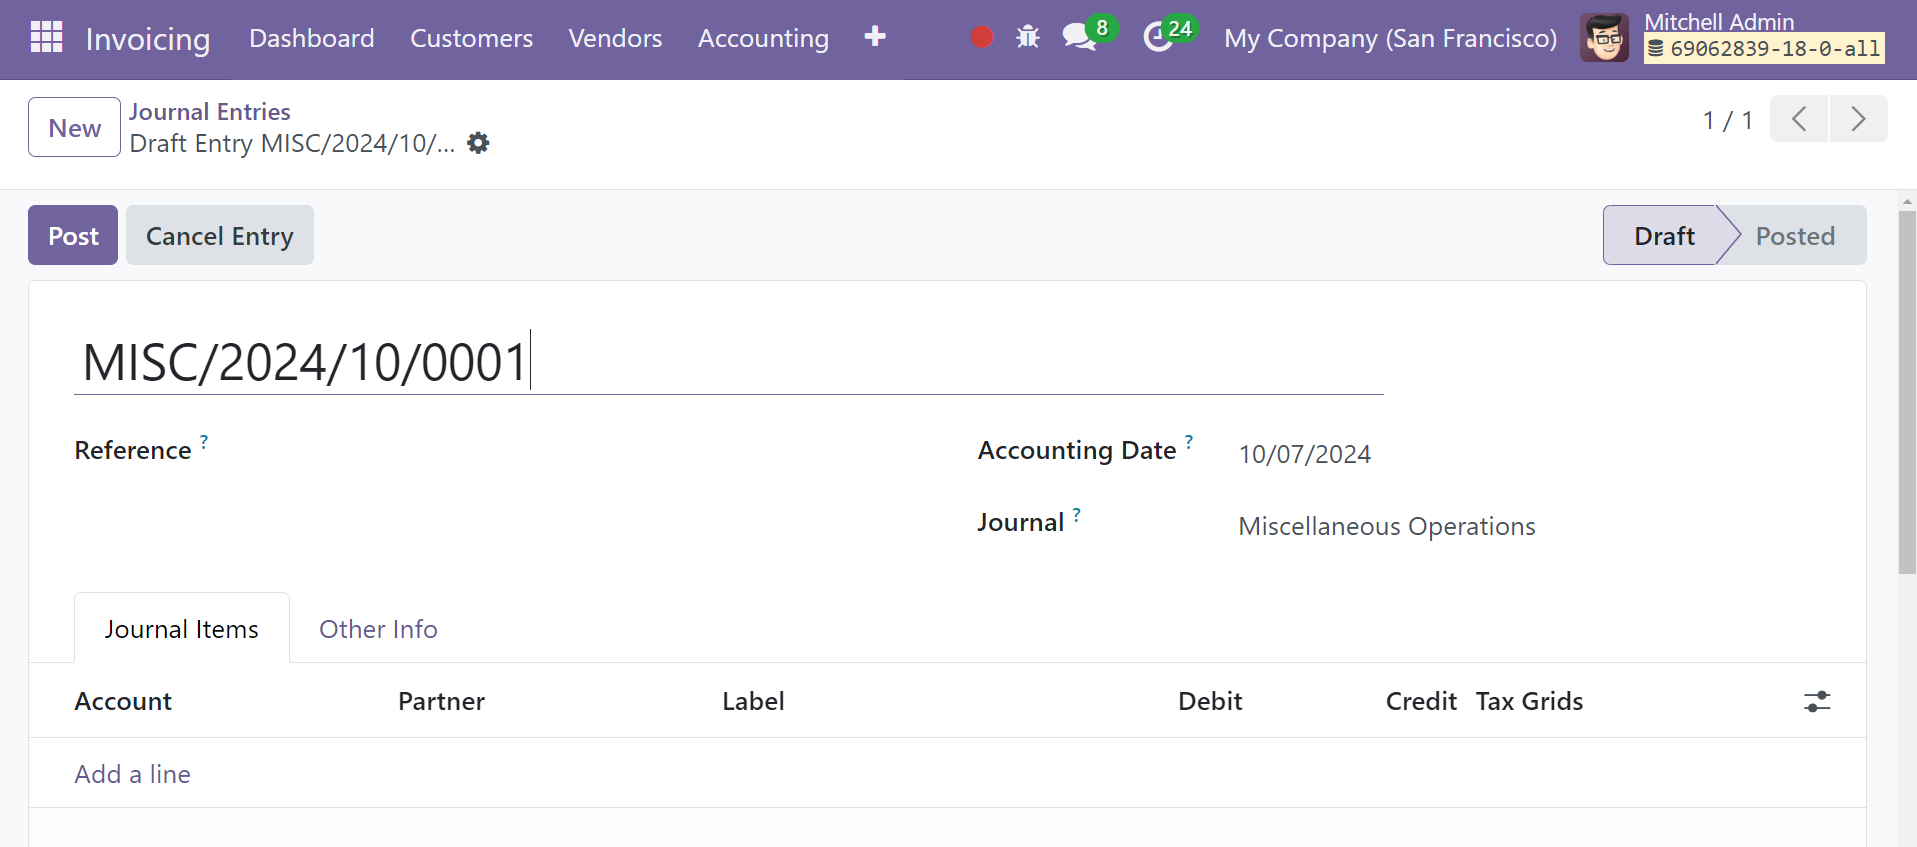The image size is (1917, 847).
Task: Sort by the Credit column header
Action: tap(1421, 701)
